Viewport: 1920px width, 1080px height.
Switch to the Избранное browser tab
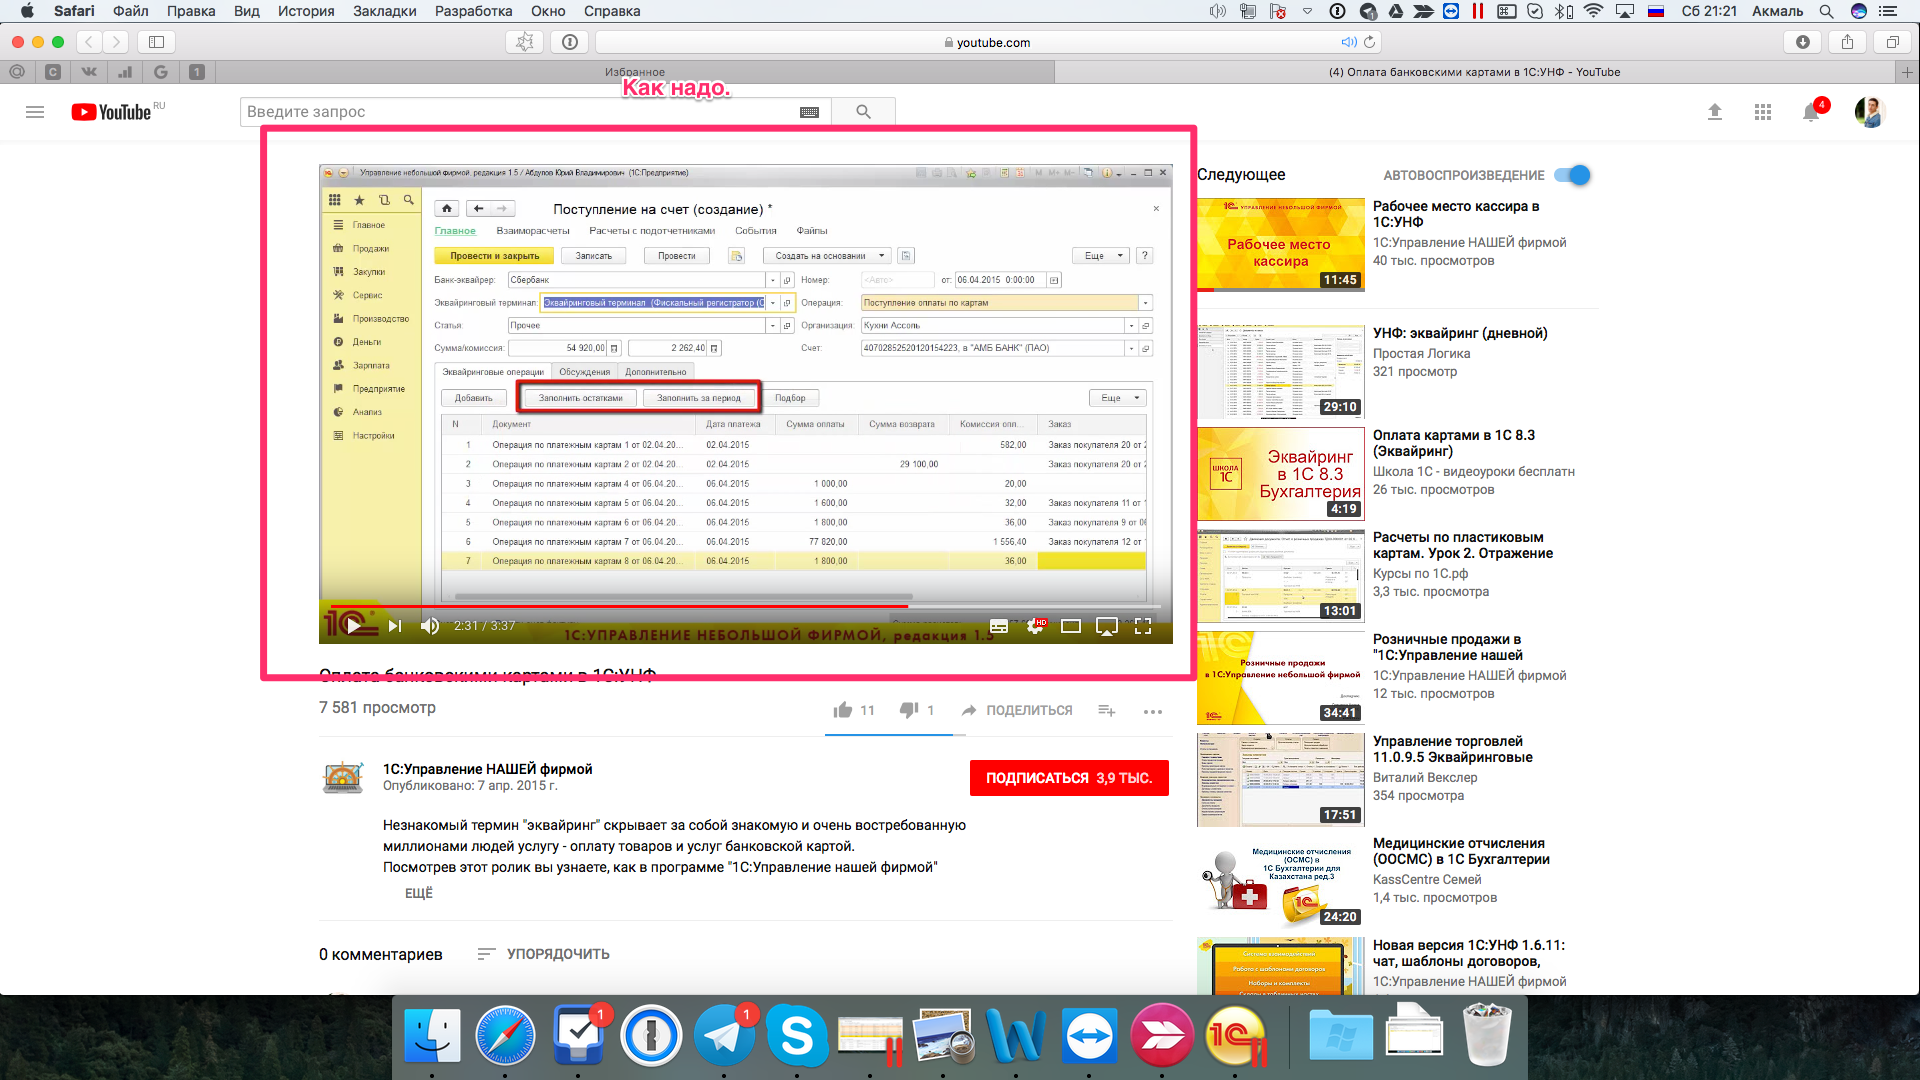[x=634, y=72]
